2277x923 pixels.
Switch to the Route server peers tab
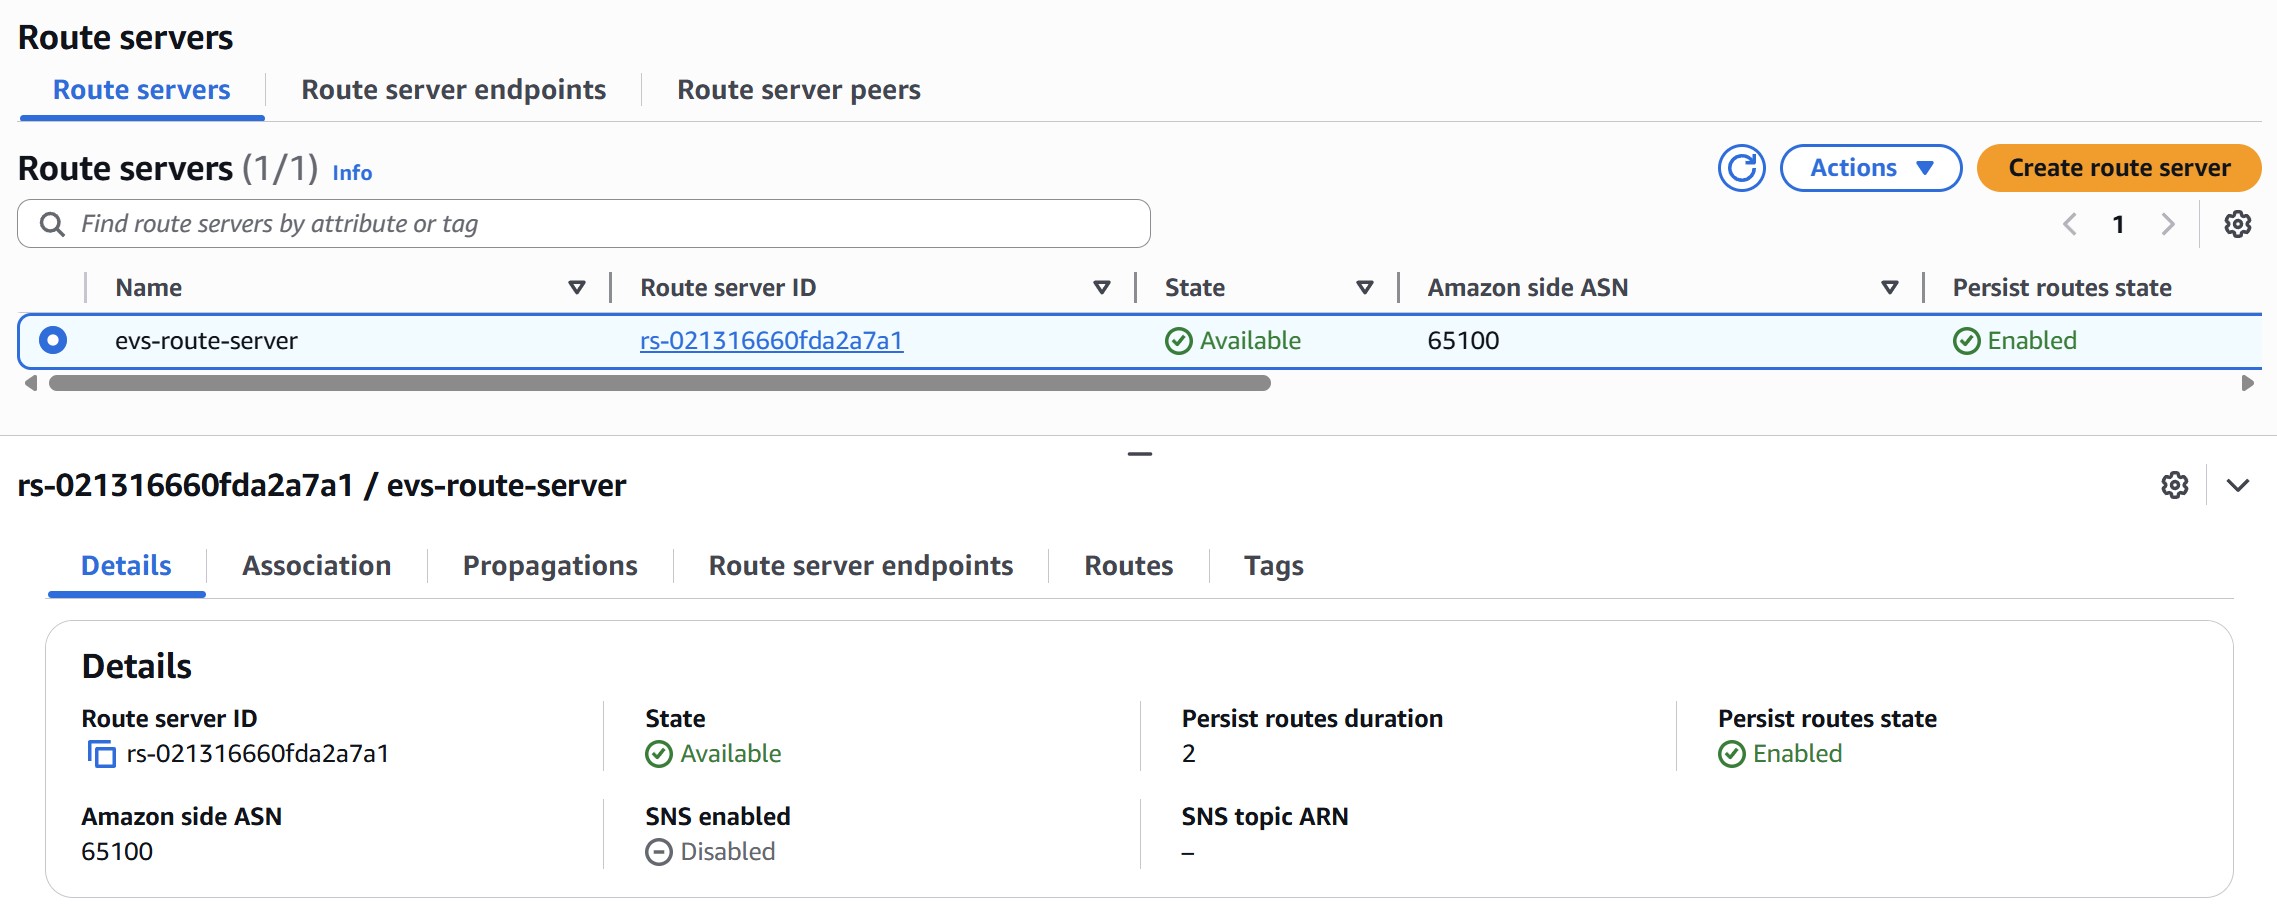coord(798,89)
